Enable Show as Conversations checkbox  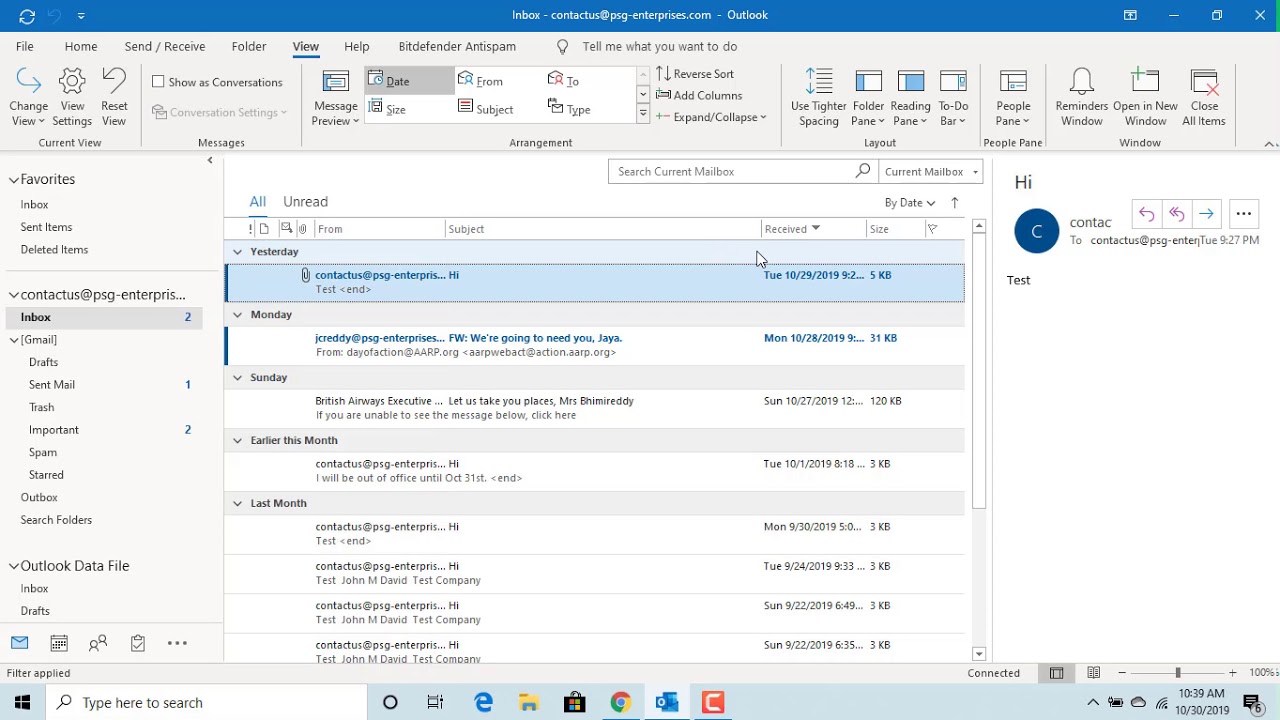point(158,82)
